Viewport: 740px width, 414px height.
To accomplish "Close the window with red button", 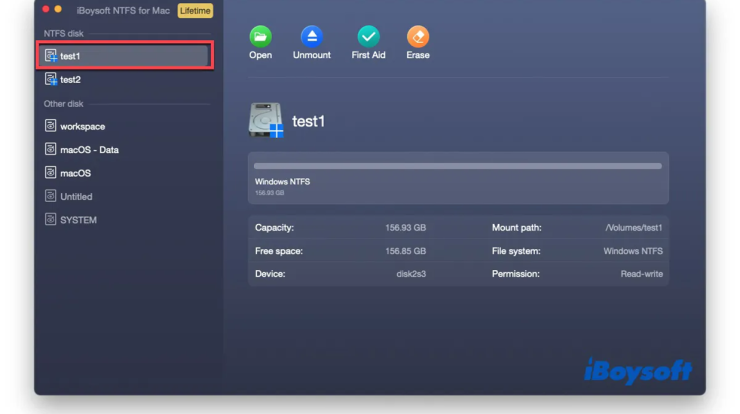I will [x=46, y=9].
